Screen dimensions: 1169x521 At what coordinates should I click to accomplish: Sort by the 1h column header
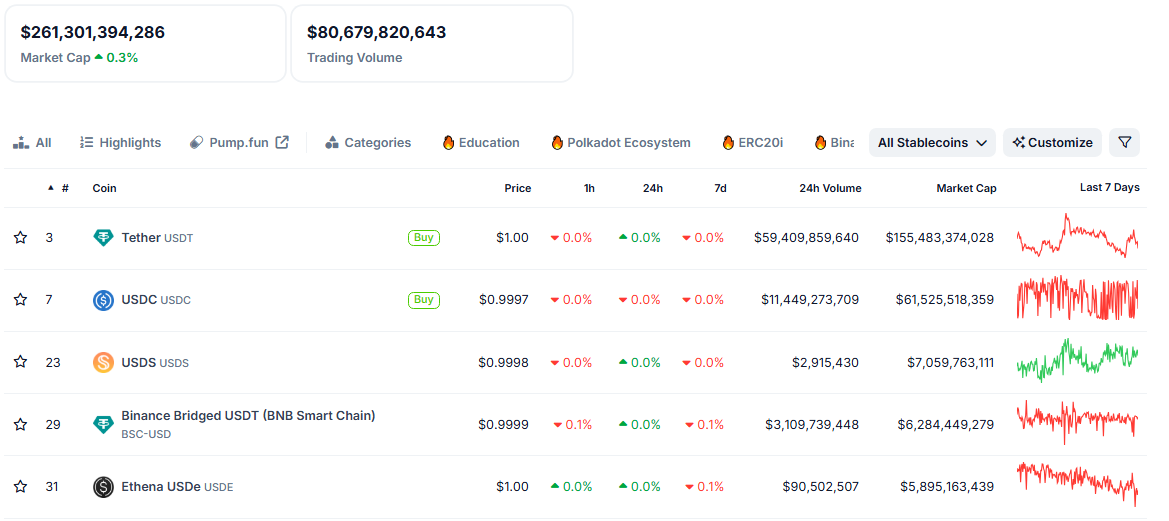click(589, 188)
